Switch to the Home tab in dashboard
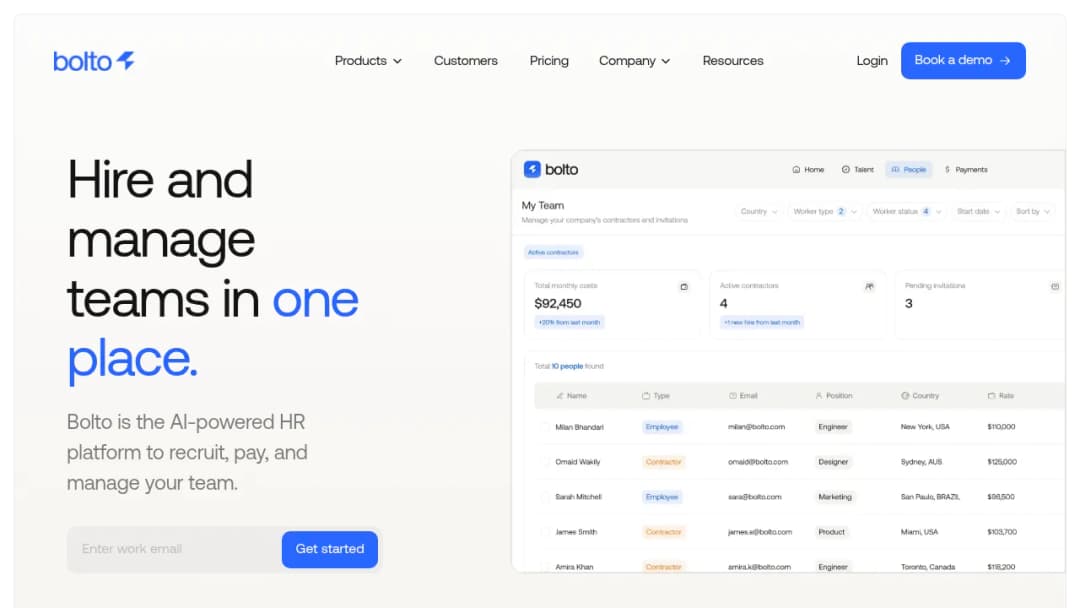 [808, 169]
